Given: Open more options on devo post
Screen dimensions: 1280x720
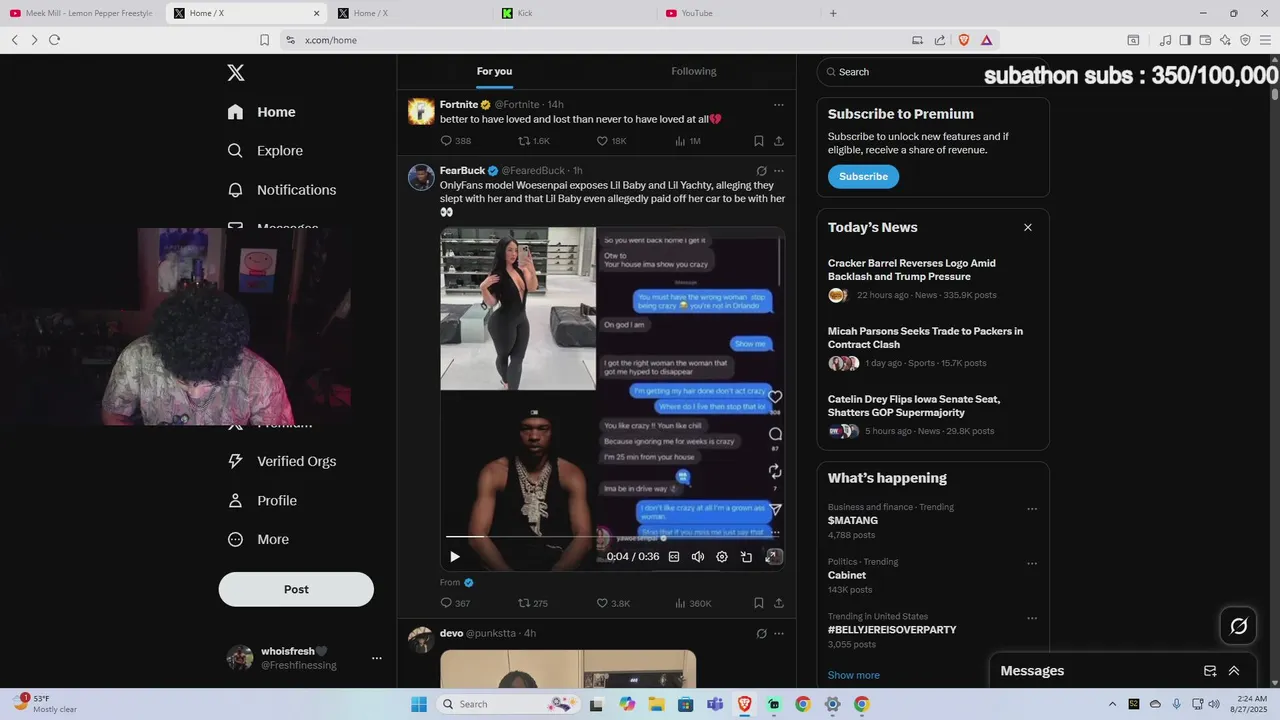Looking at the screenshot, I should (779, 633).
